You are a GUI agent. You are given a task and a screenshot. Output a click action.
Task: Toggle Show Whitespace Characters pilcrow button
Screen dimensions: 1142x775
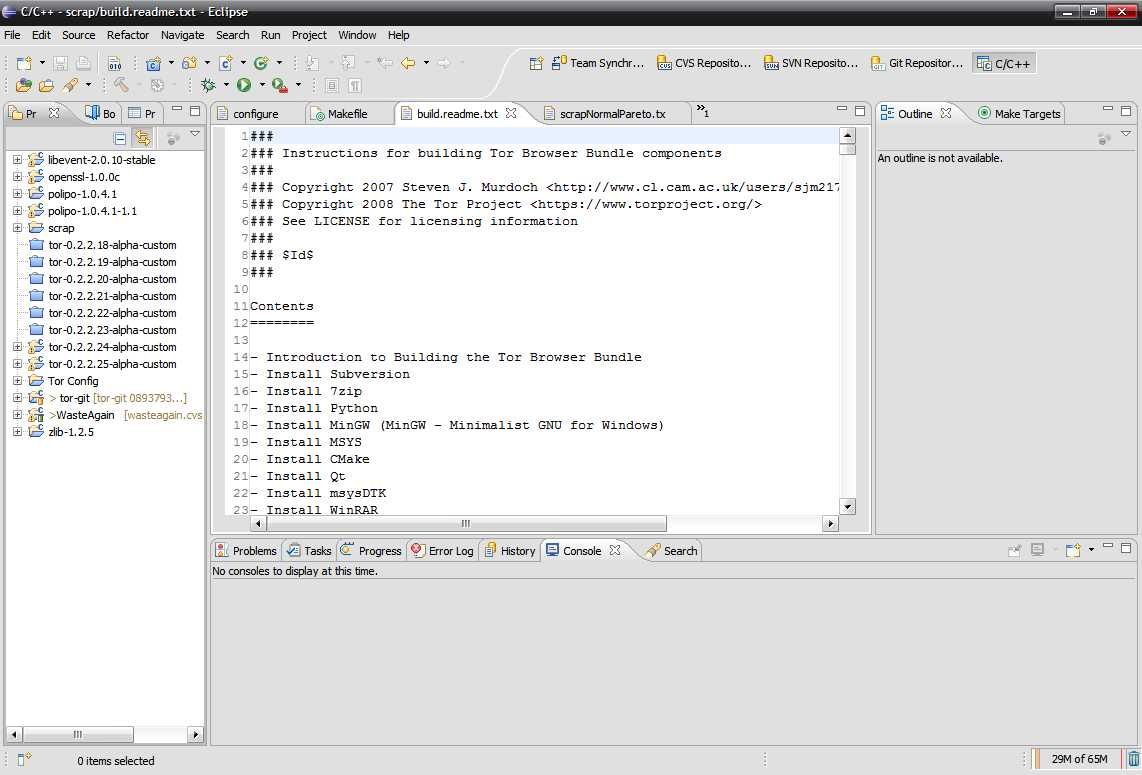(355, 86)
